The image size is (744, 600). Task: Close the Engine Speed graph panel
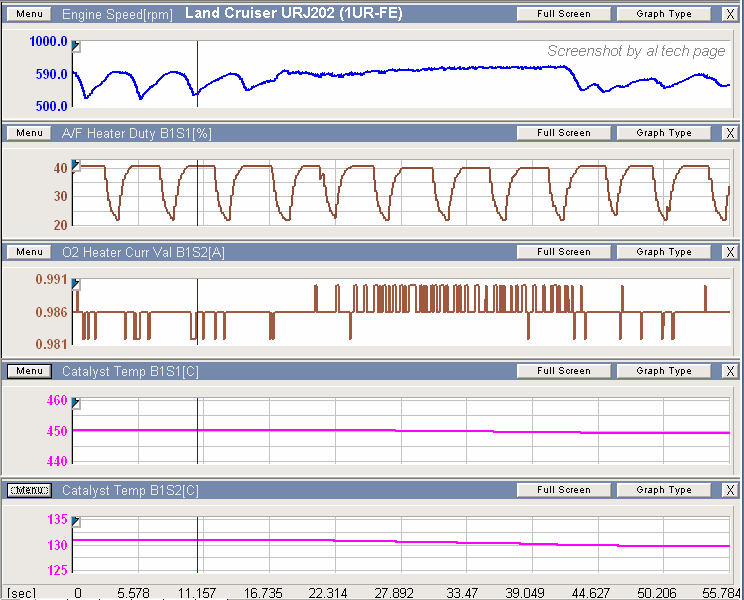tap(729, 14)
